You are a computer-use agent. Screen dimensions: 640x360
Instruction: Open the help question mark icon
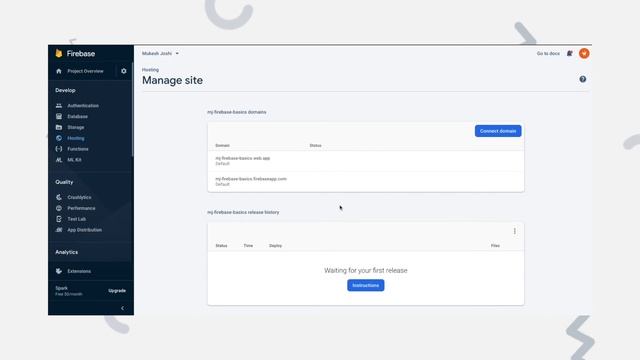point(583,79)
